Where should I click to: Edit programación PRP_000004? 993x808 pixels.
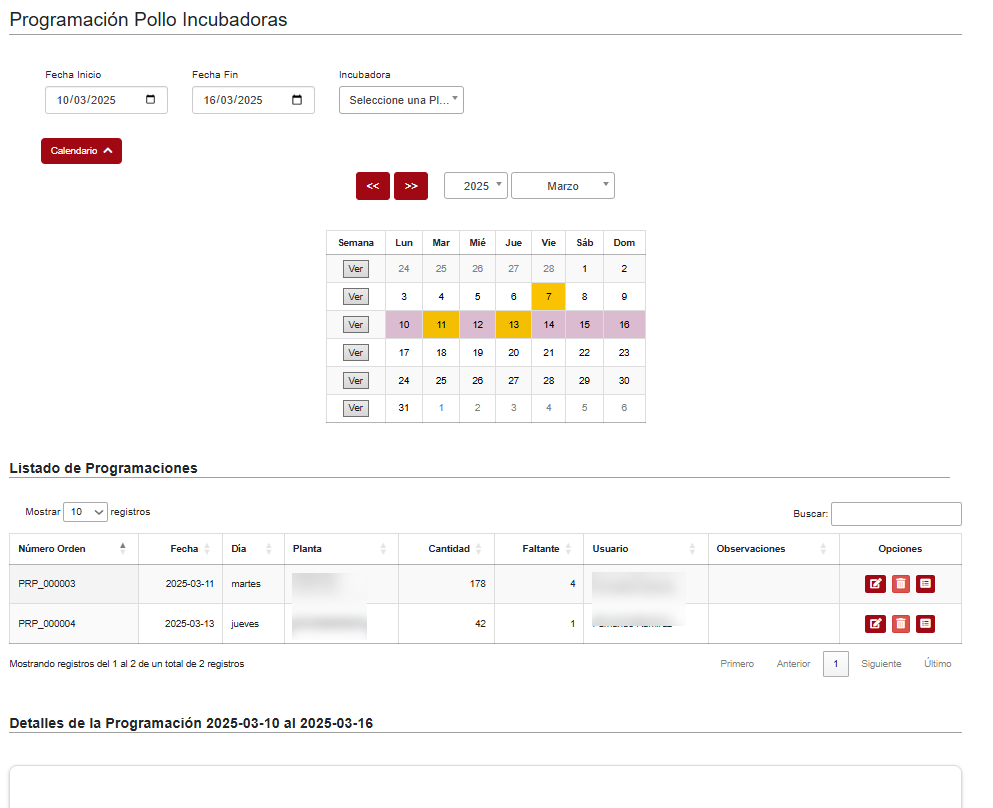click(875, 624)
